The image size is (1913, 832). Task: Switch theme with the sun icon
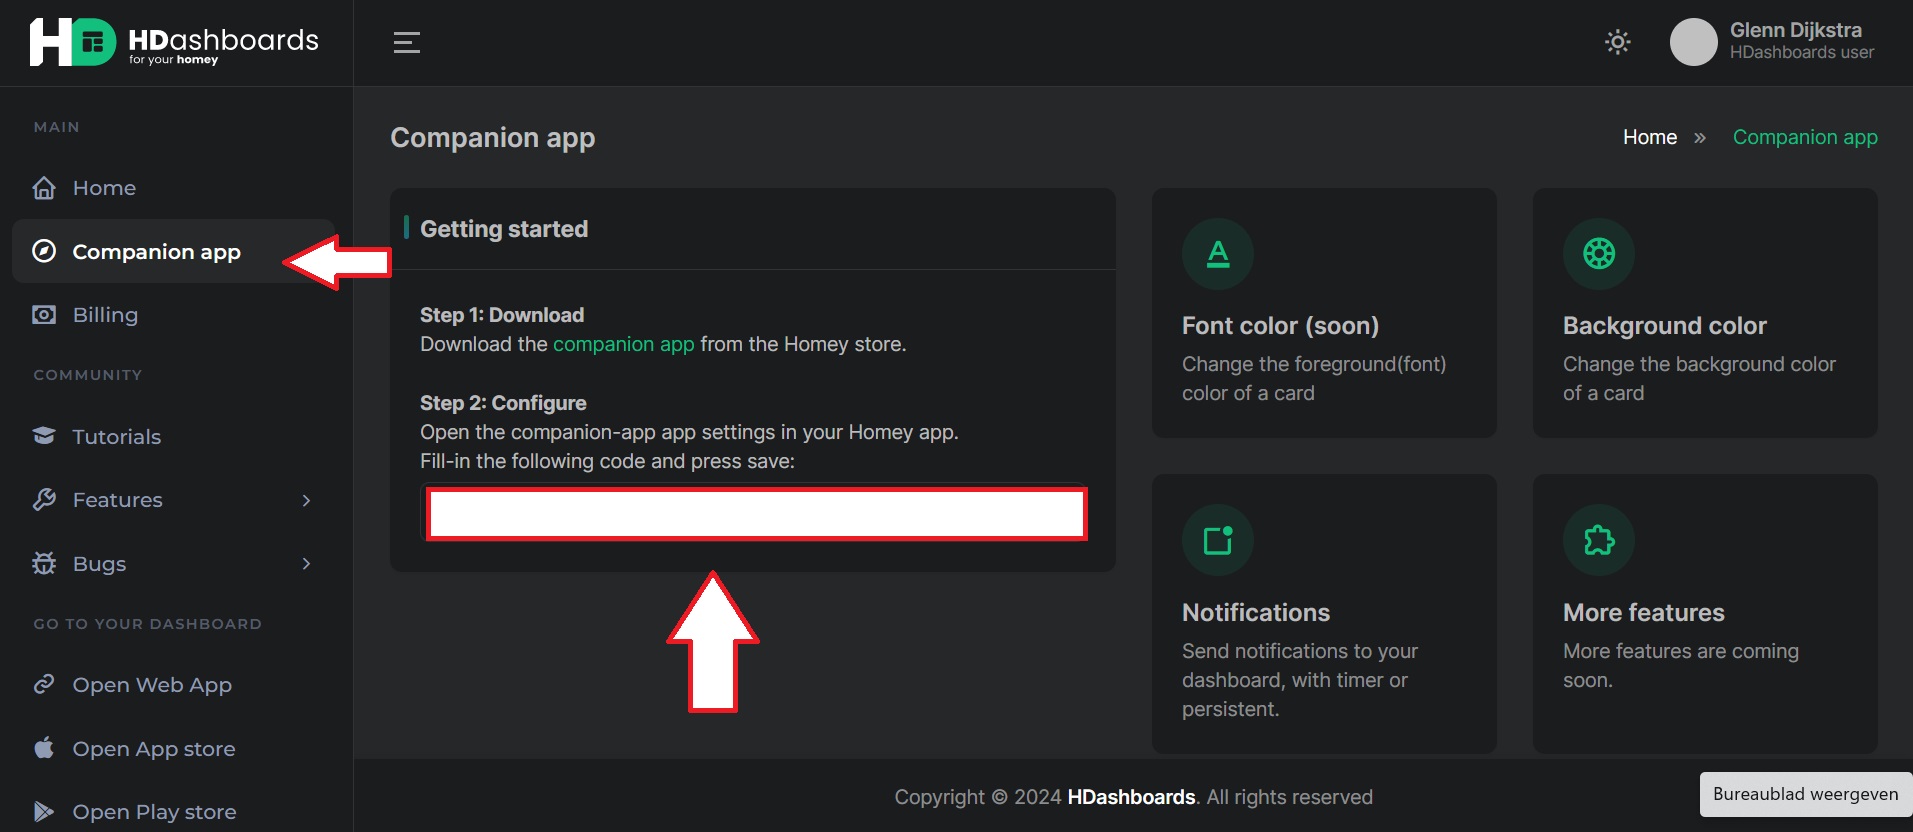[1617, 42]
